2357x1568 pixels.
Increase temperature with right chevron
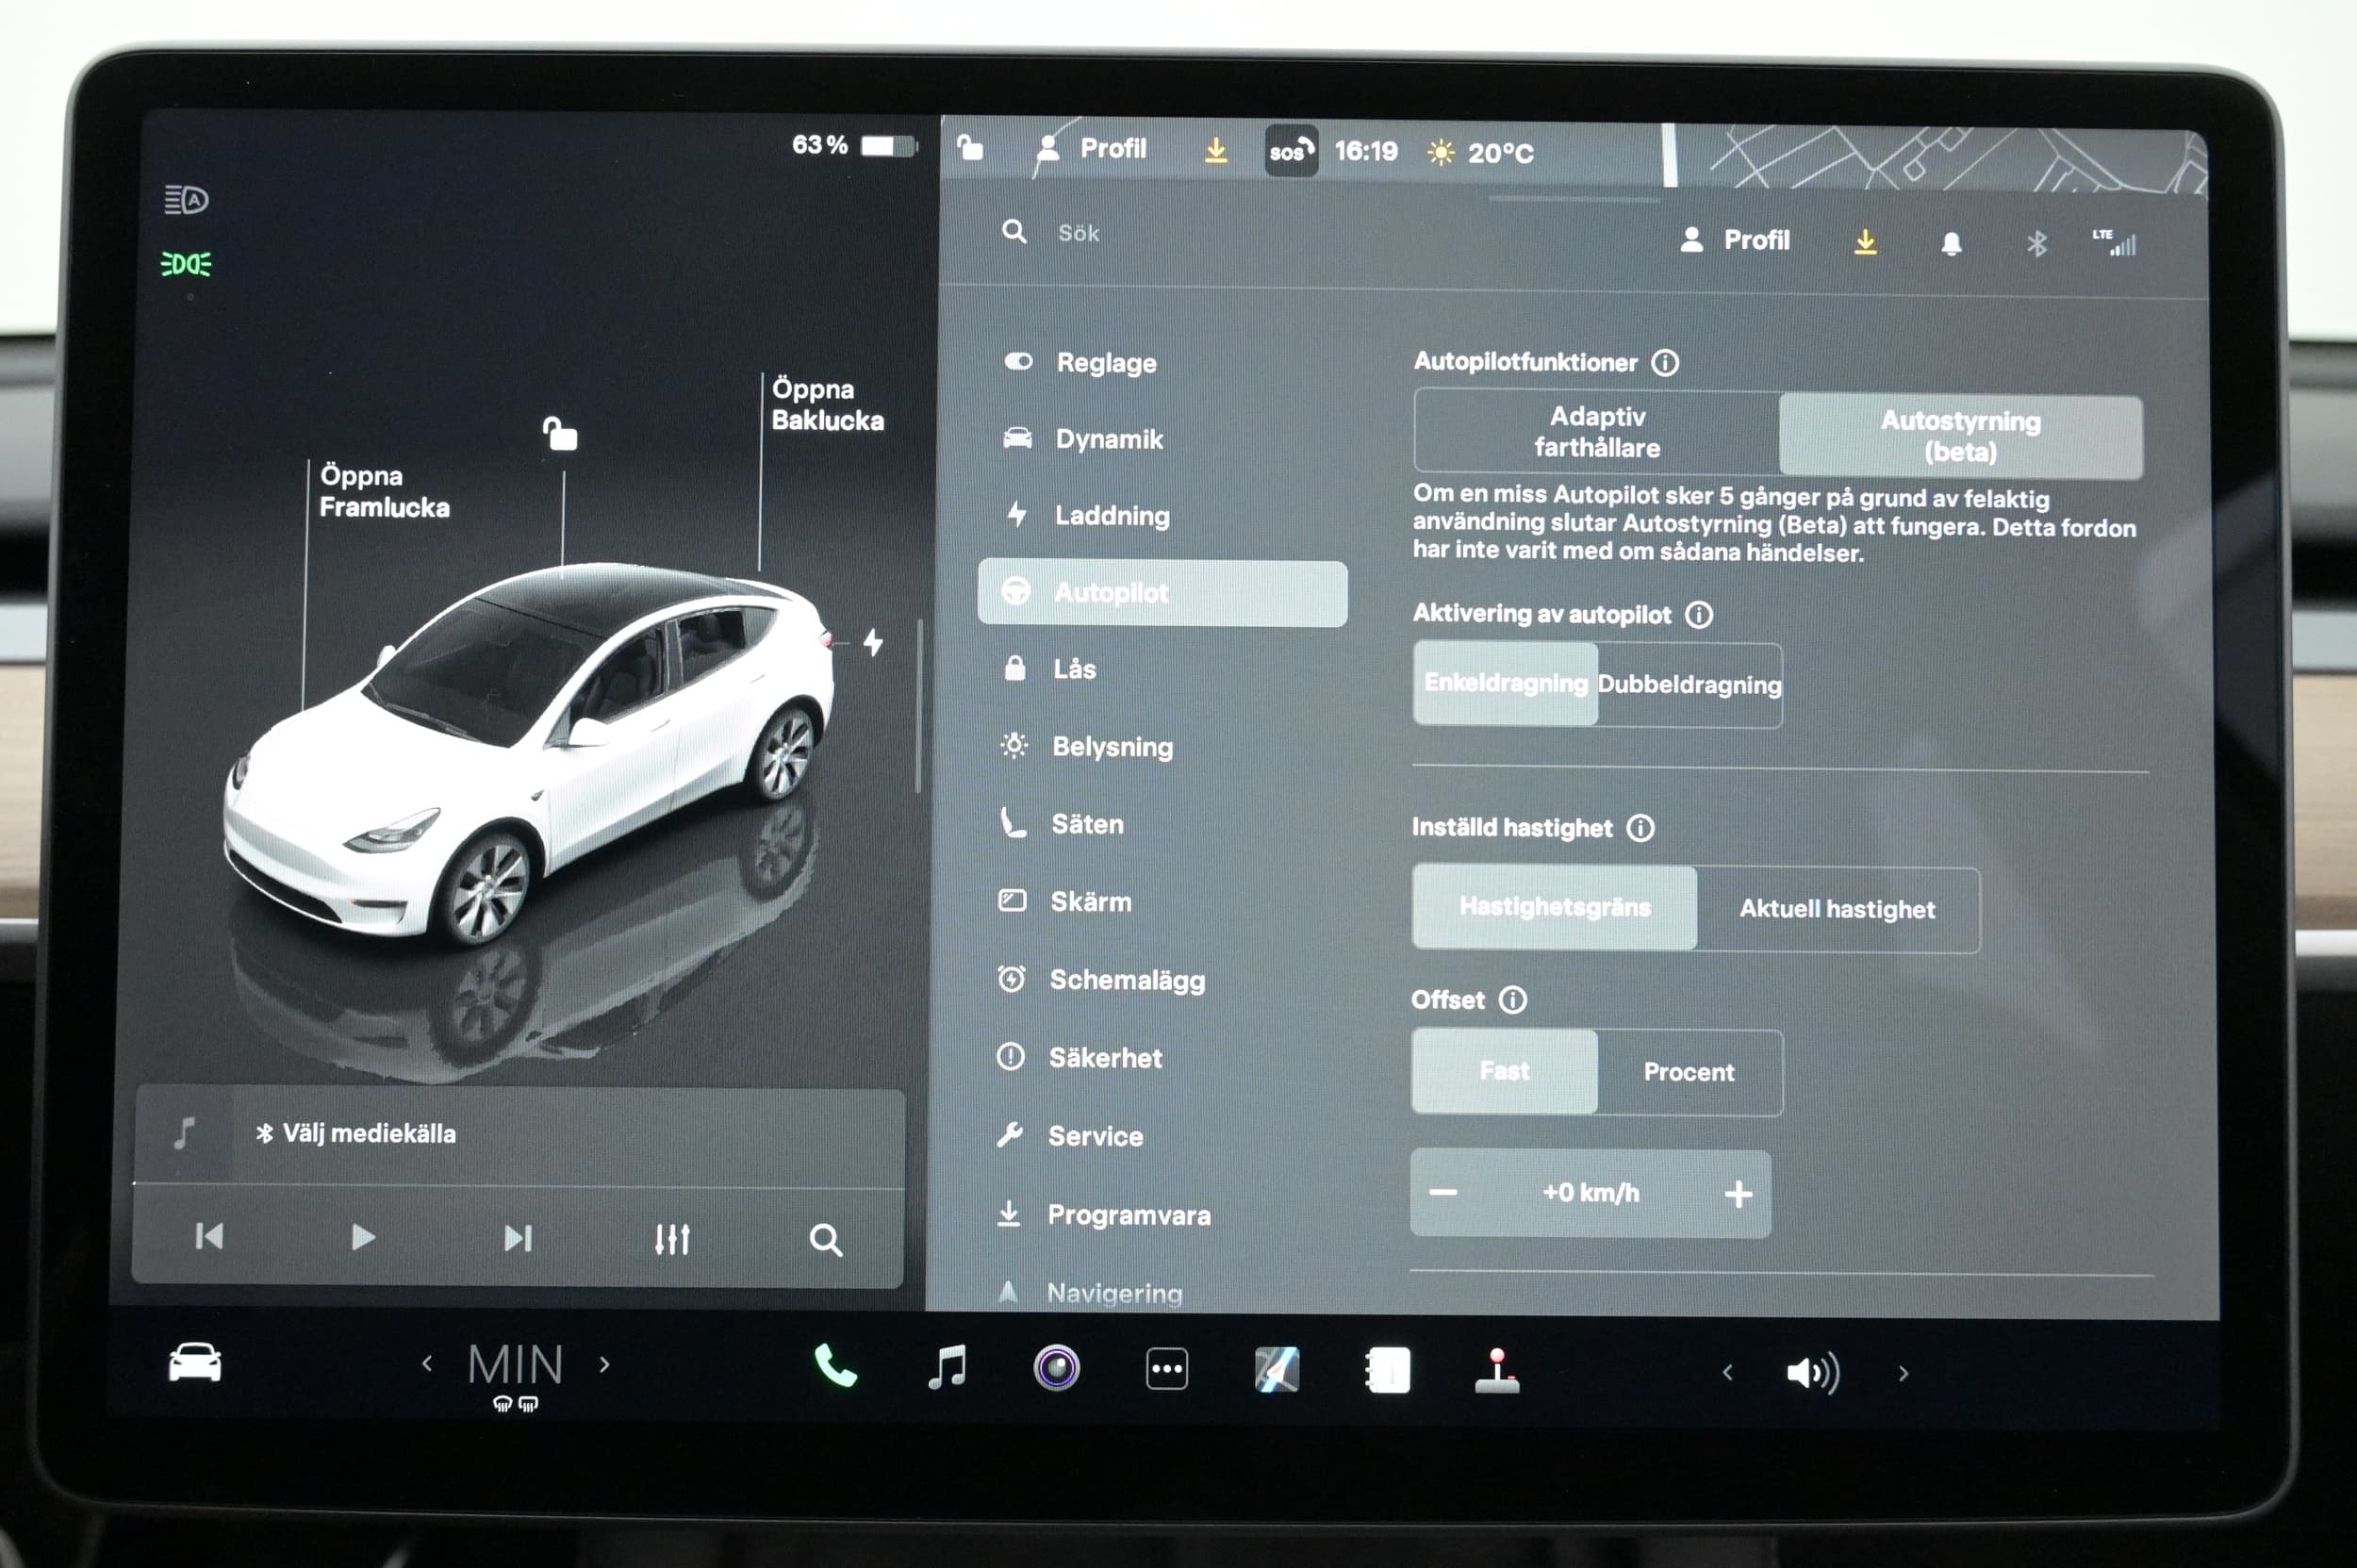(x=604, y=1364)
